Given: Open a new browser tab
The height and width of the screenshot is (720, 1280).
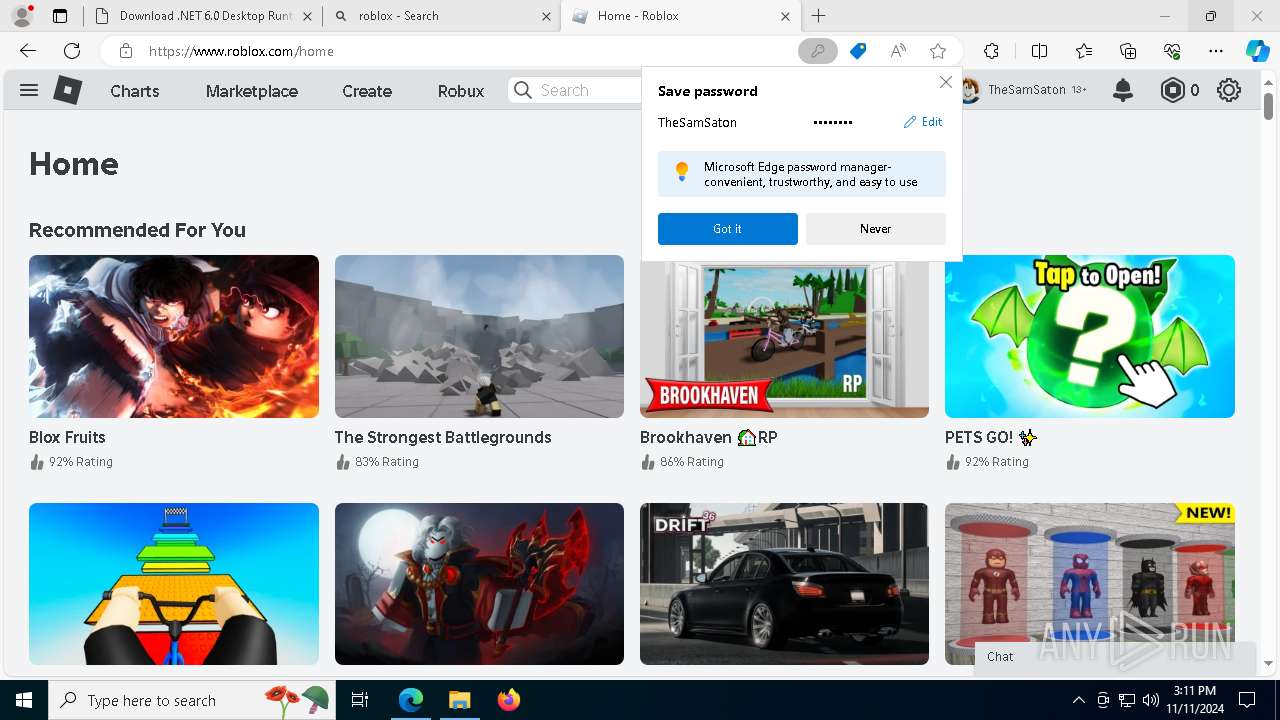Looking at the screenshot, I should (x=819, y=16).
